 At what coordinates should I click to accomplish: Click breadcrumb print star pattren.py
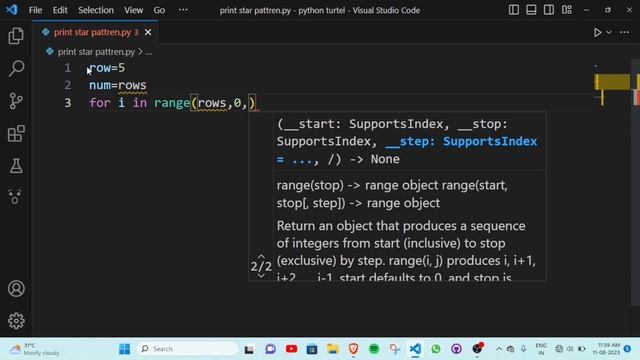tap(96, 52)
